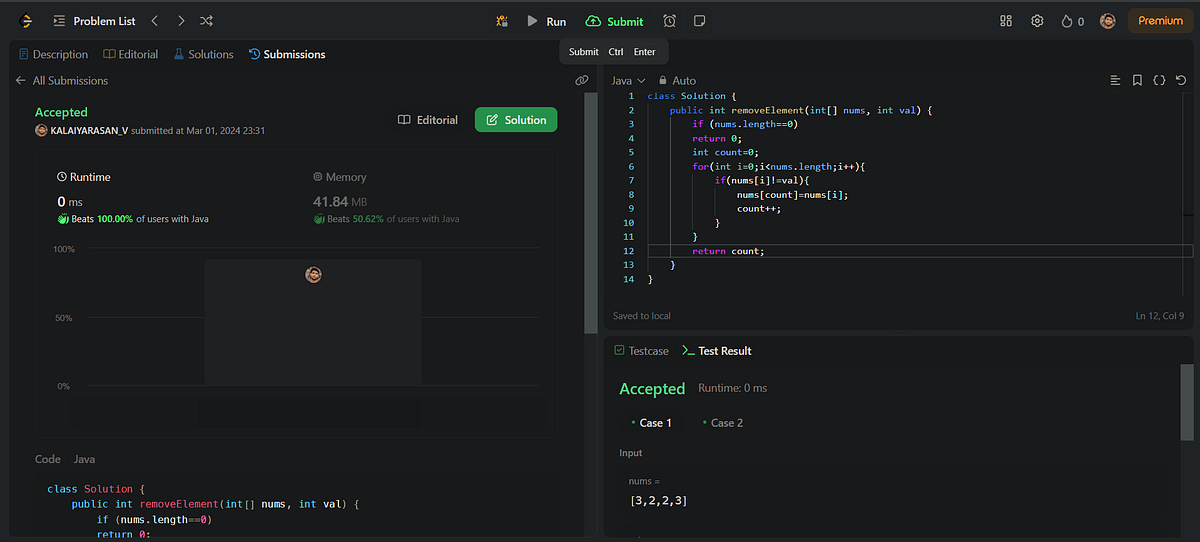Click the test result panel scrollbar
The width and height of the screenshot is (1200, 542).
[1187, 402]
